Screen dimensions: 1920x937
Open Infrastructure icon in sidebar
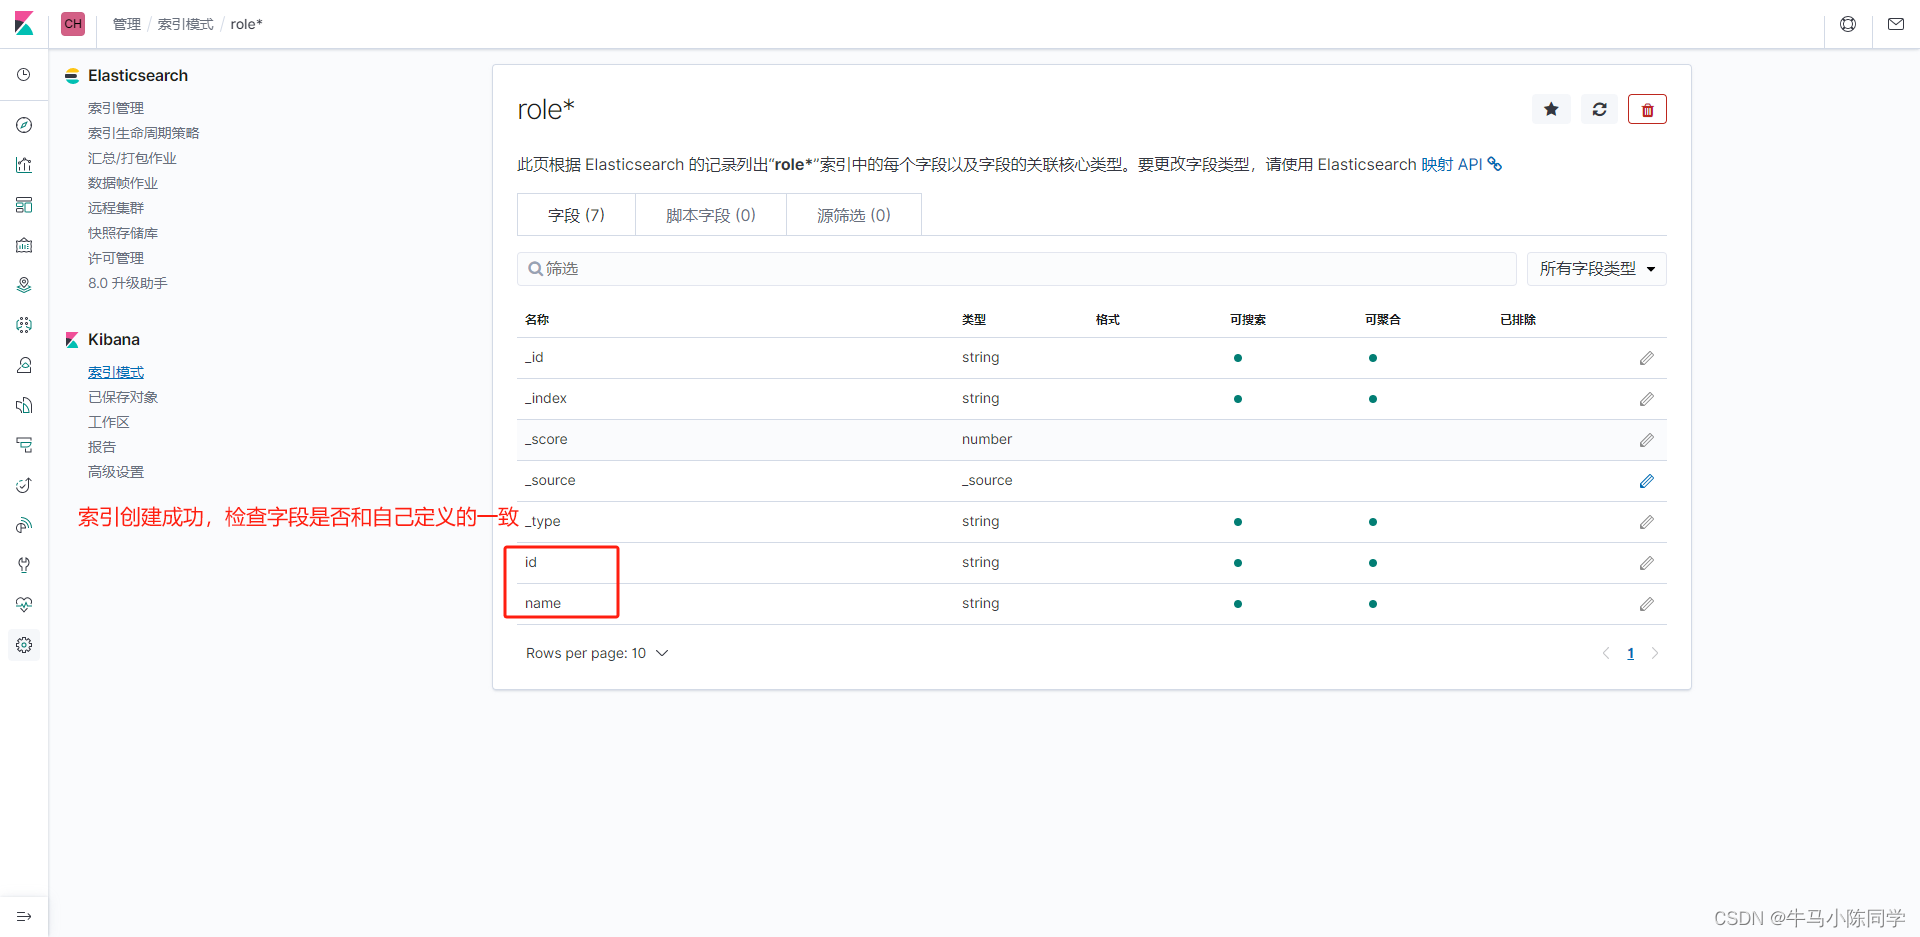tap(24, 365)
